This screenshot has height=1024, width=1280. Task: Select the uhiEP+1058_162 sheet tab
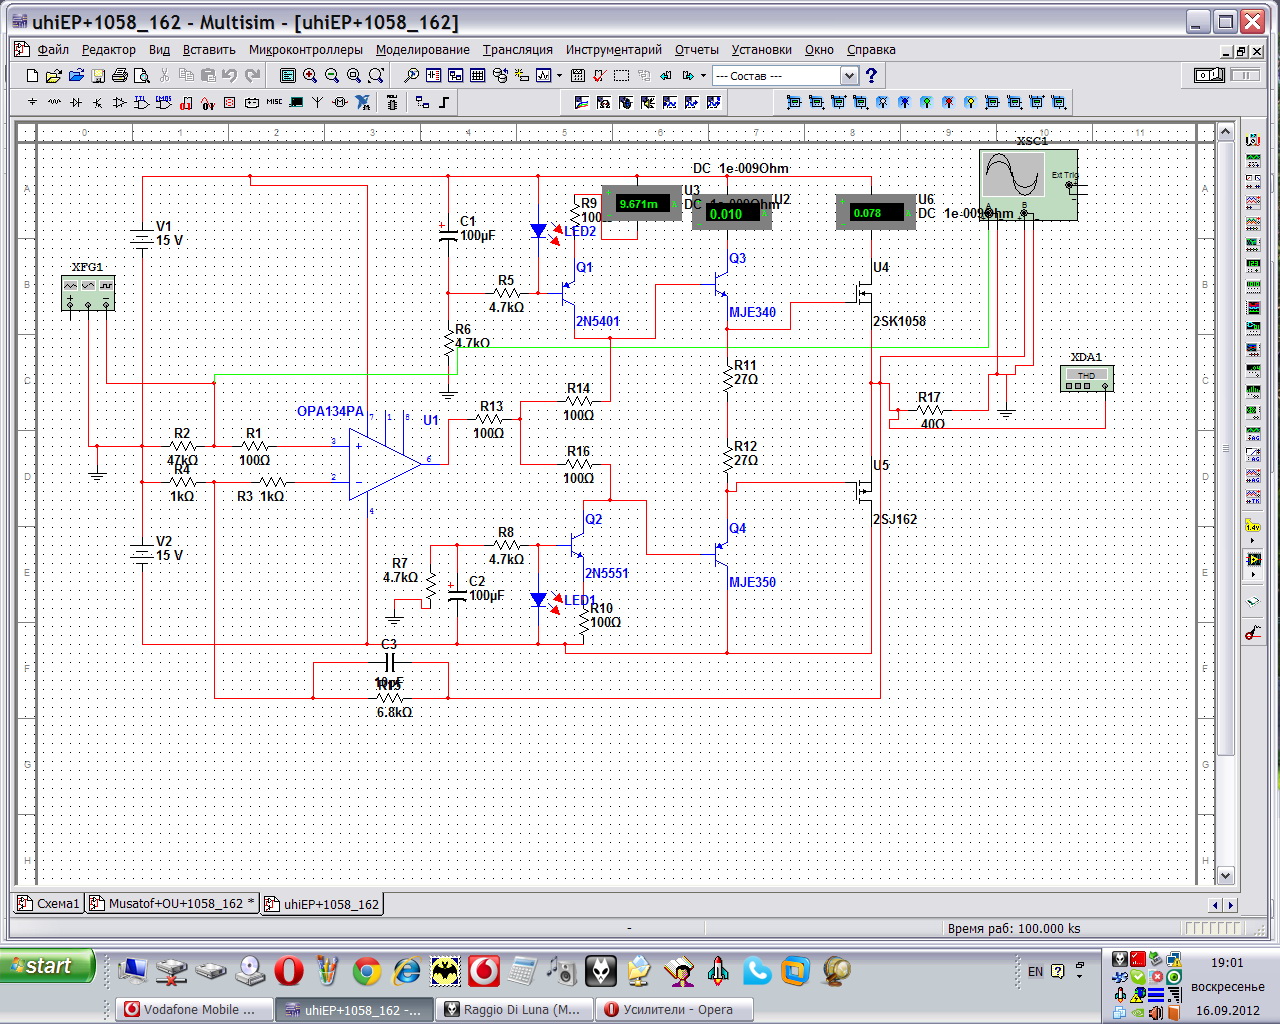point(322,904)
